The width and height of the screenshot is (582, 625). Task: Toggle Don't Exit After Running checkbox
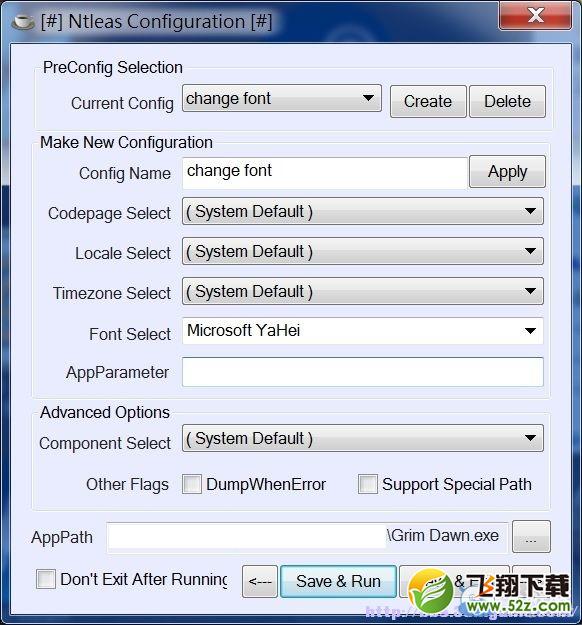point(46,579)
